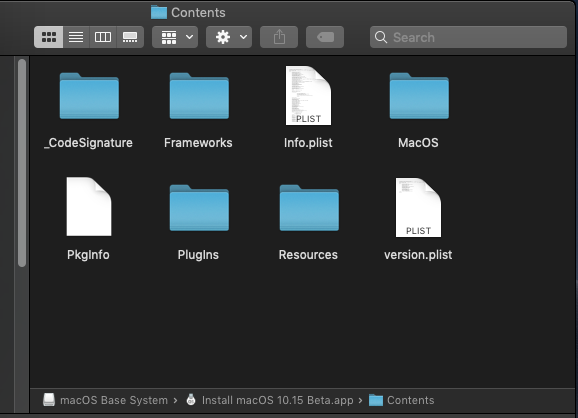
Task: Open the gear action menu
Action: click(x=229, y=37)
